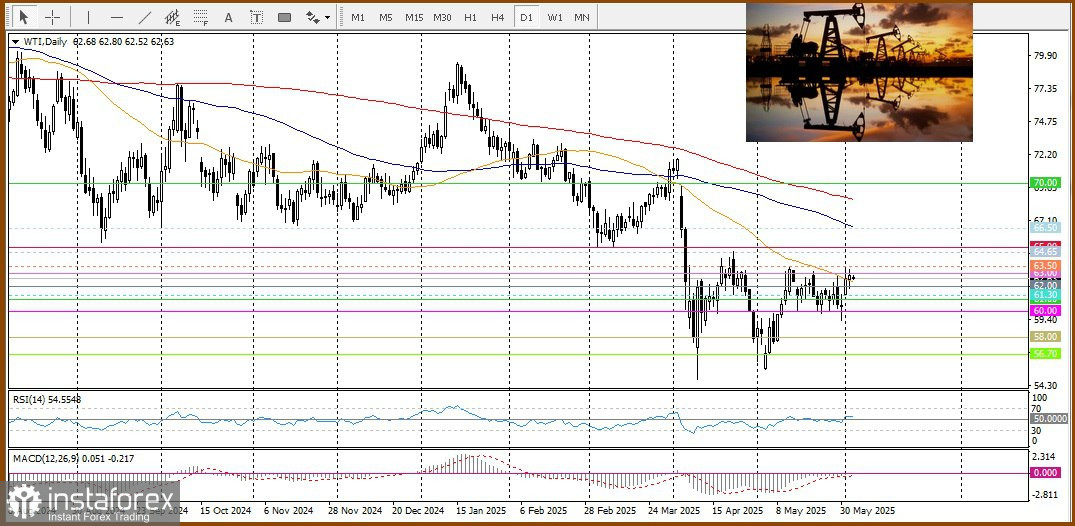Click the 62.00 price level tag
The height and width of the screenshot is (526, 1075).
[x=1045, y=285]
